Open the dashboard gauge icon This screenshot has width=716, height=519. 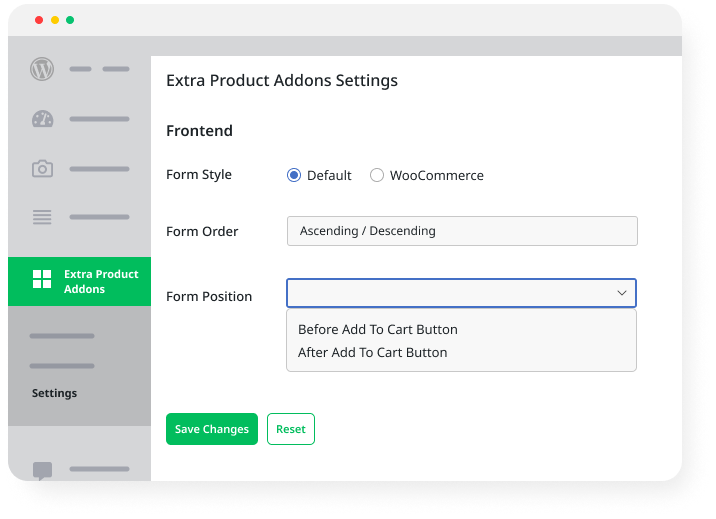click(42, 119)
